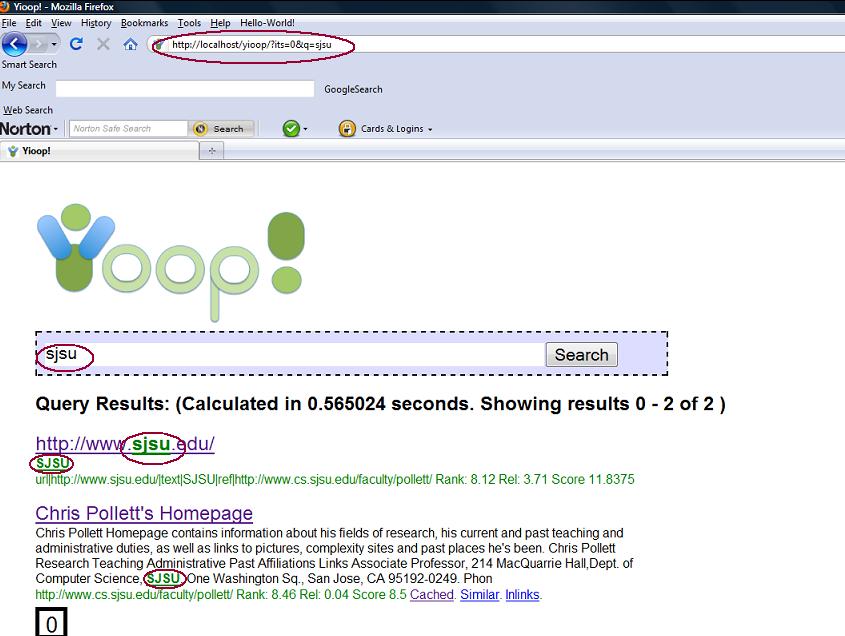Click the GoogleSearch toolbar button
The height and width of the screenshot is (636, 845).
click(x=353, y=89)
